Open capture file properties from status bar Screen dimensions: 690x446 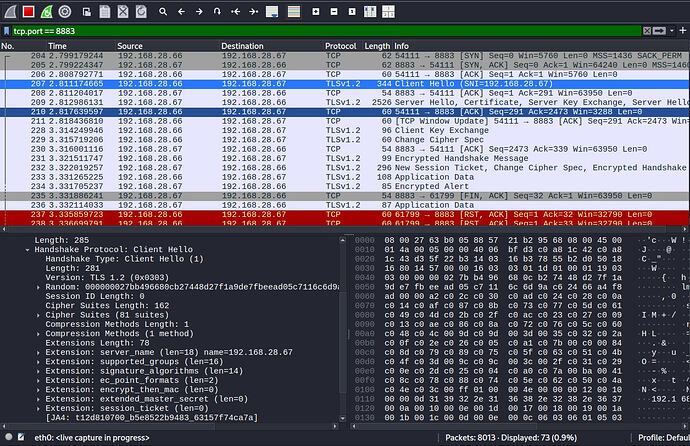coord(21,437)
